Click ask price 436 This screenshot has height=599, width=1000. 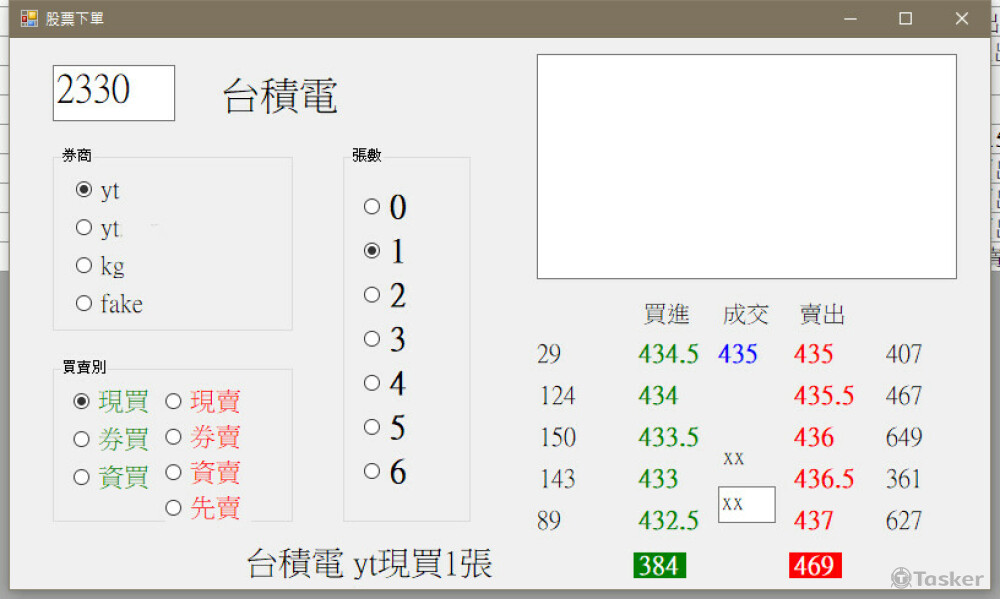point(813,437)
